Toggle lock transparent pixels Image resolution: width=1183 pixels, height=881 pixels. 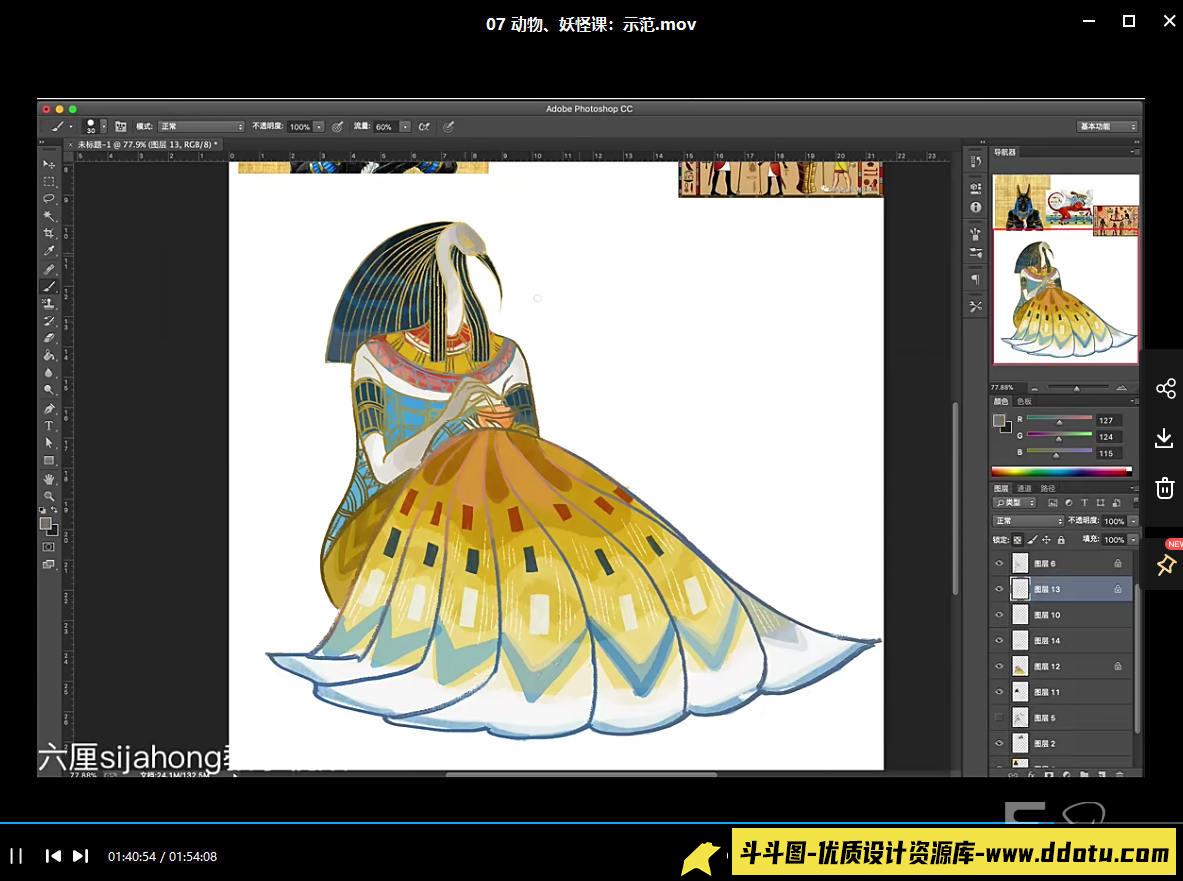tap(1018, 540)
